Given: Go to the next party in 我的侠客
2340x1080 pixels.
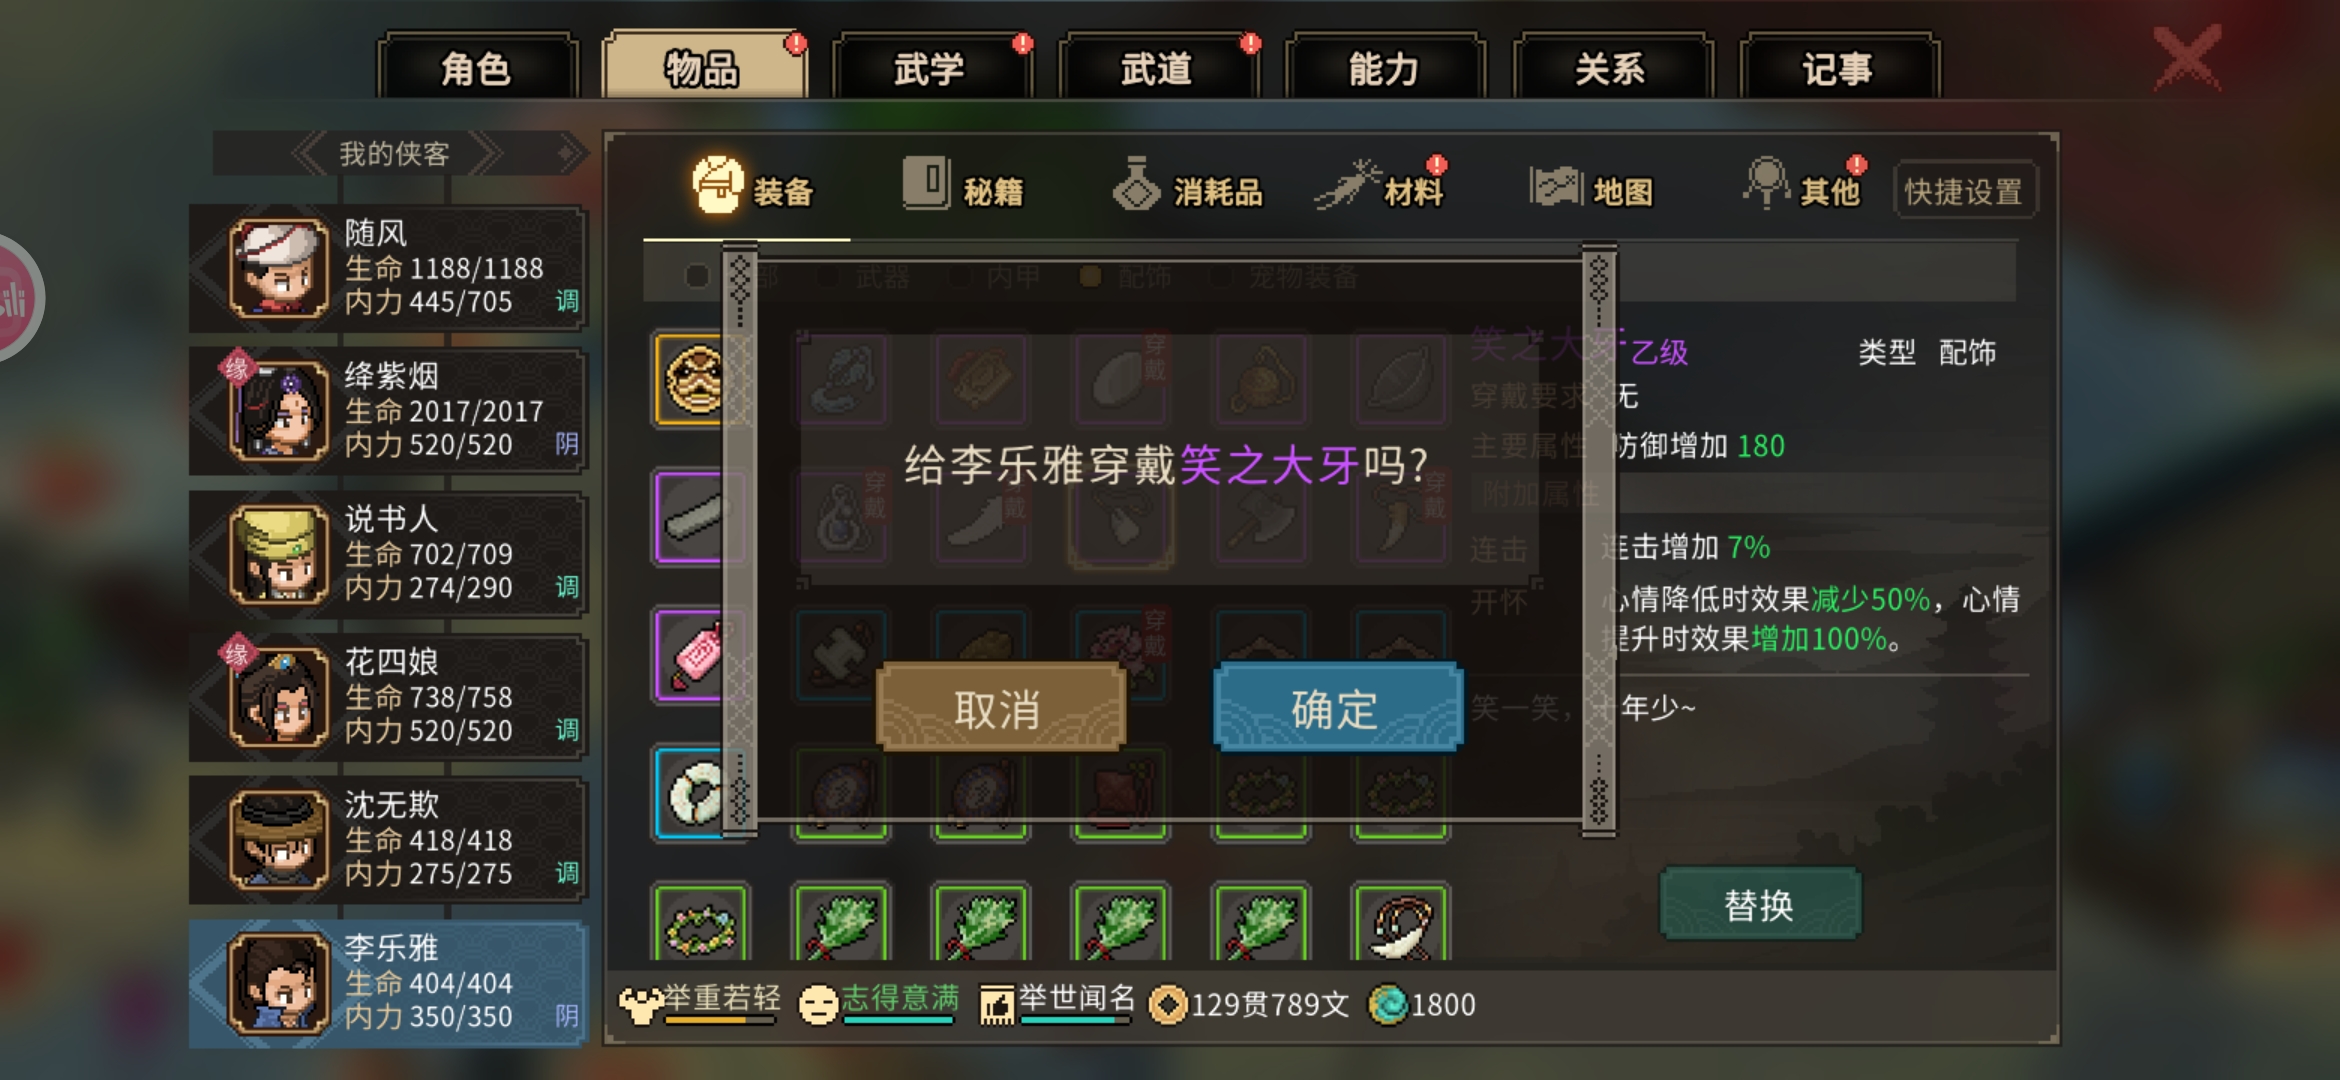Looking at the screenshot, I should (x=485, y=154).
